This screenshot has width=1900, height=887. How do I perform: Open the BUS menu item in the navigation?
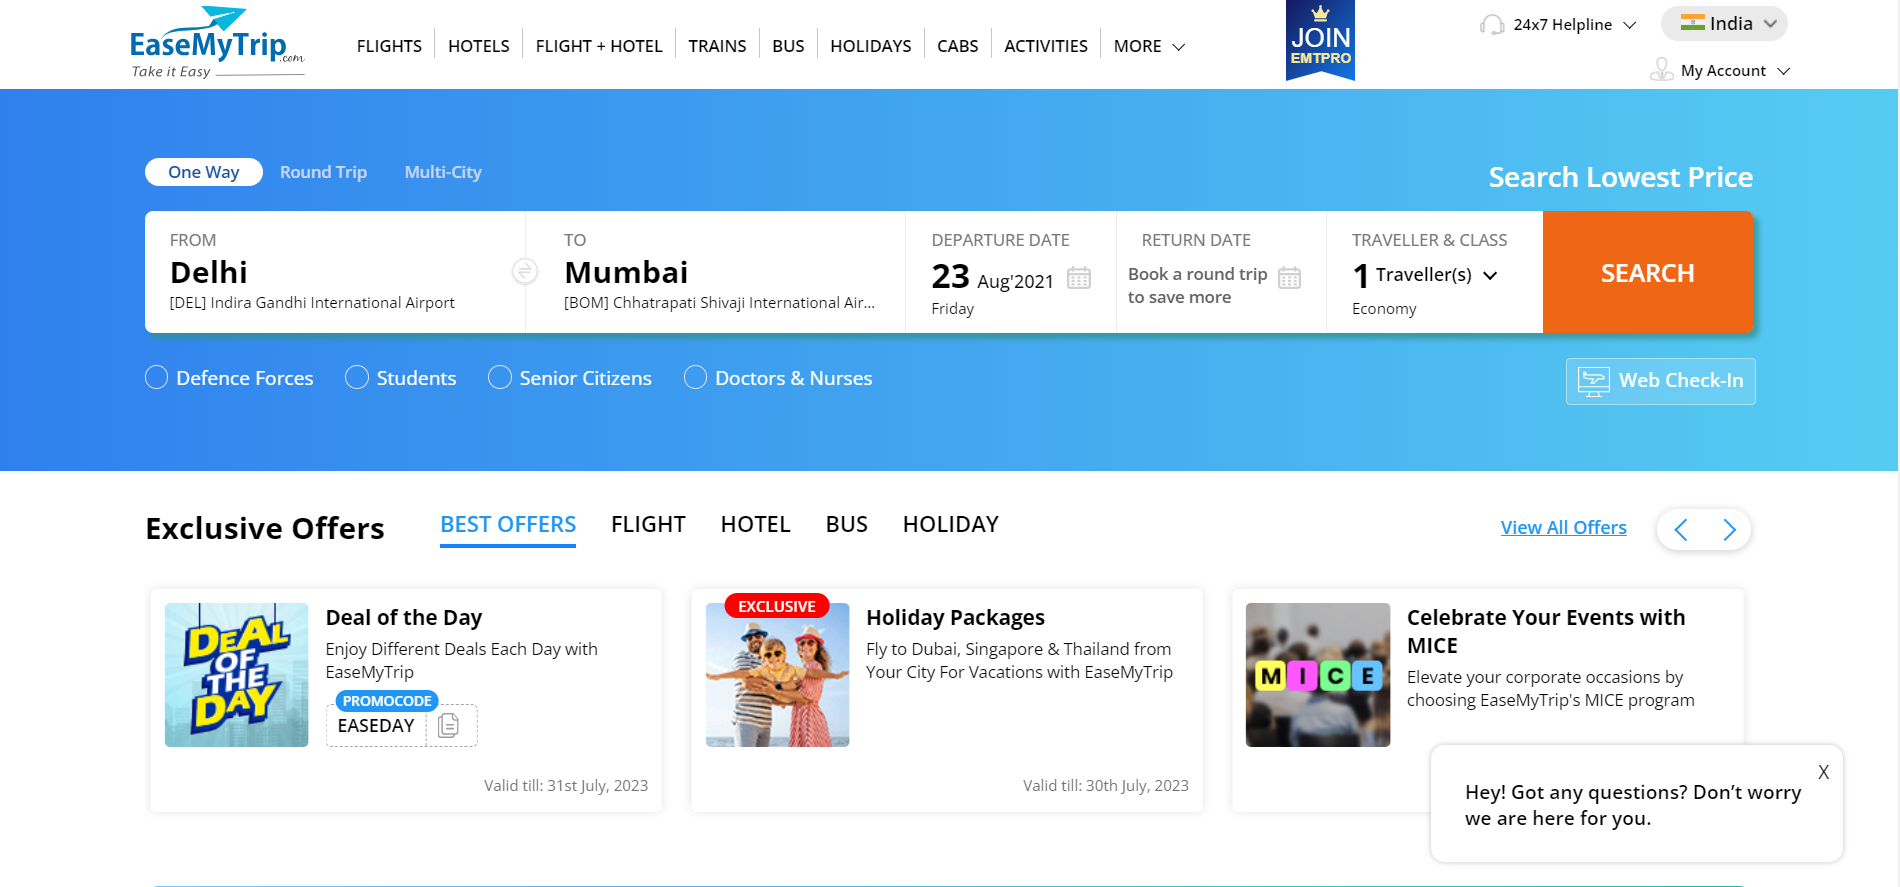coord(788,46)
